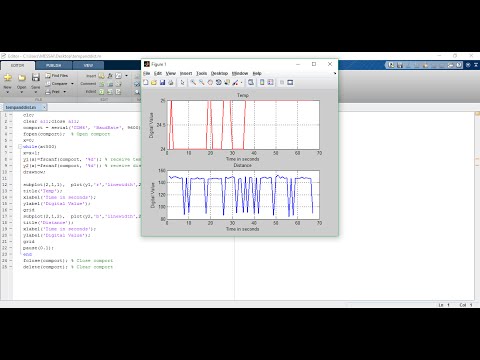This screenshot has height=360, width=480.
Task: Switch to the VIEW ribbon tab
Action: pyautogui.click(x=88, y=65)
